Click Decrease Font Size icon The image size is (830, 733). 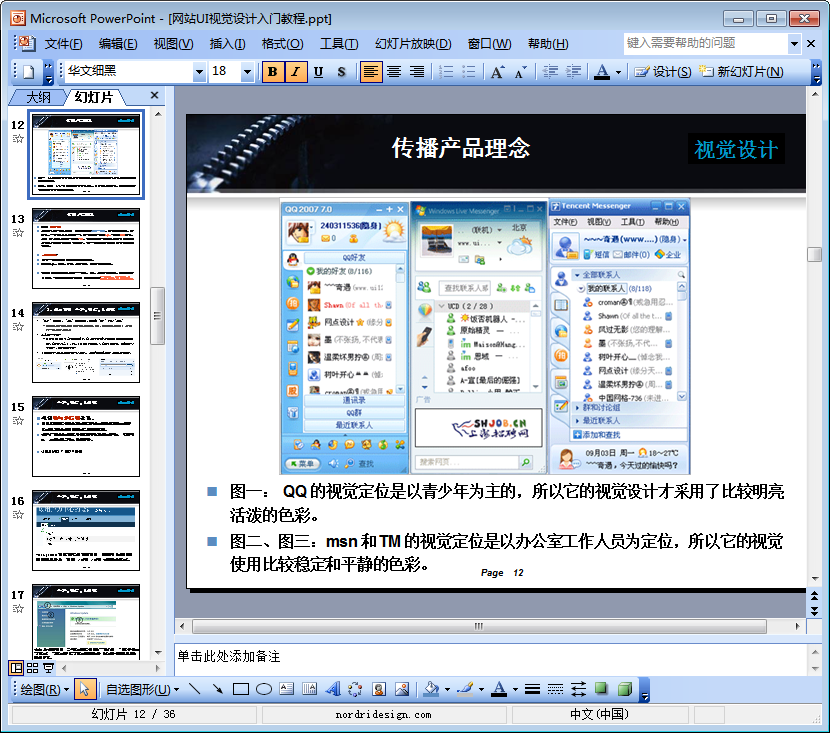point(521,72)
